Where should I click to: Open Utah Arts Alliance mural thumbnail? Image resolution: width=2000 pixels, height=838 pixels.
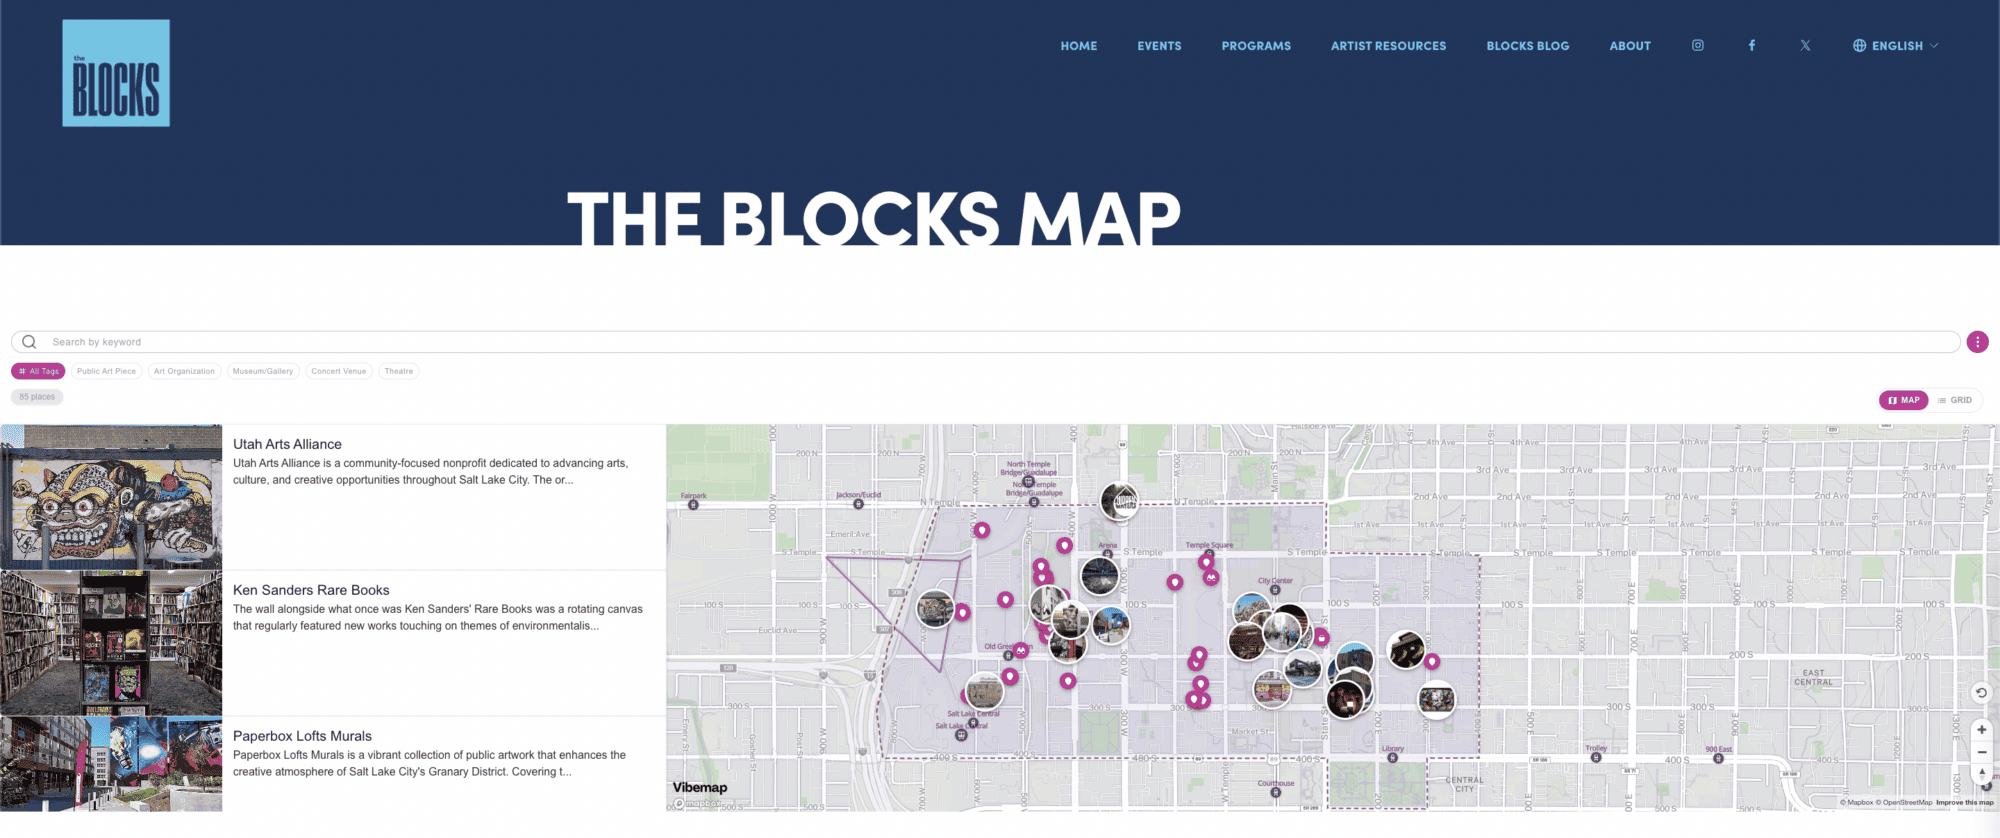111,497
